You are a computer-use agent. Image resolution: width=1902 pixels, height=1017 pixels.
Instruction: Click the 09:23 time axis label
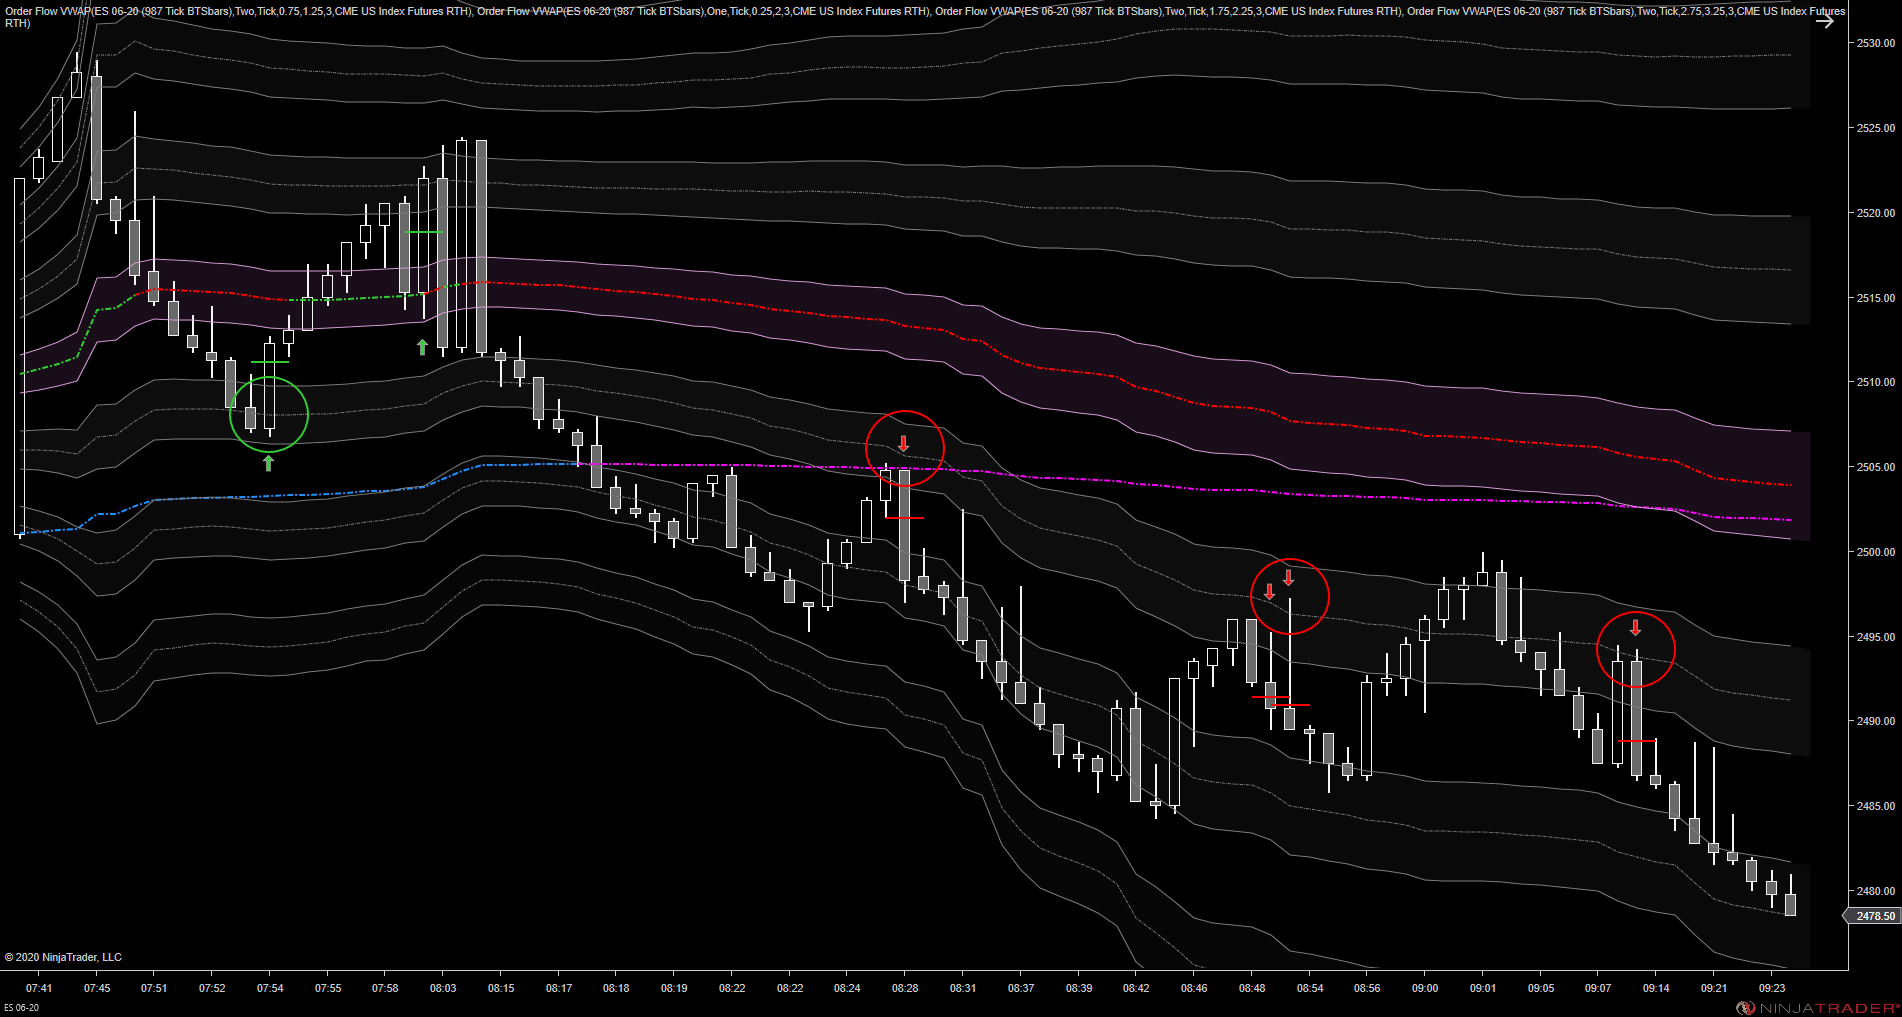[x=1772, y=988]
